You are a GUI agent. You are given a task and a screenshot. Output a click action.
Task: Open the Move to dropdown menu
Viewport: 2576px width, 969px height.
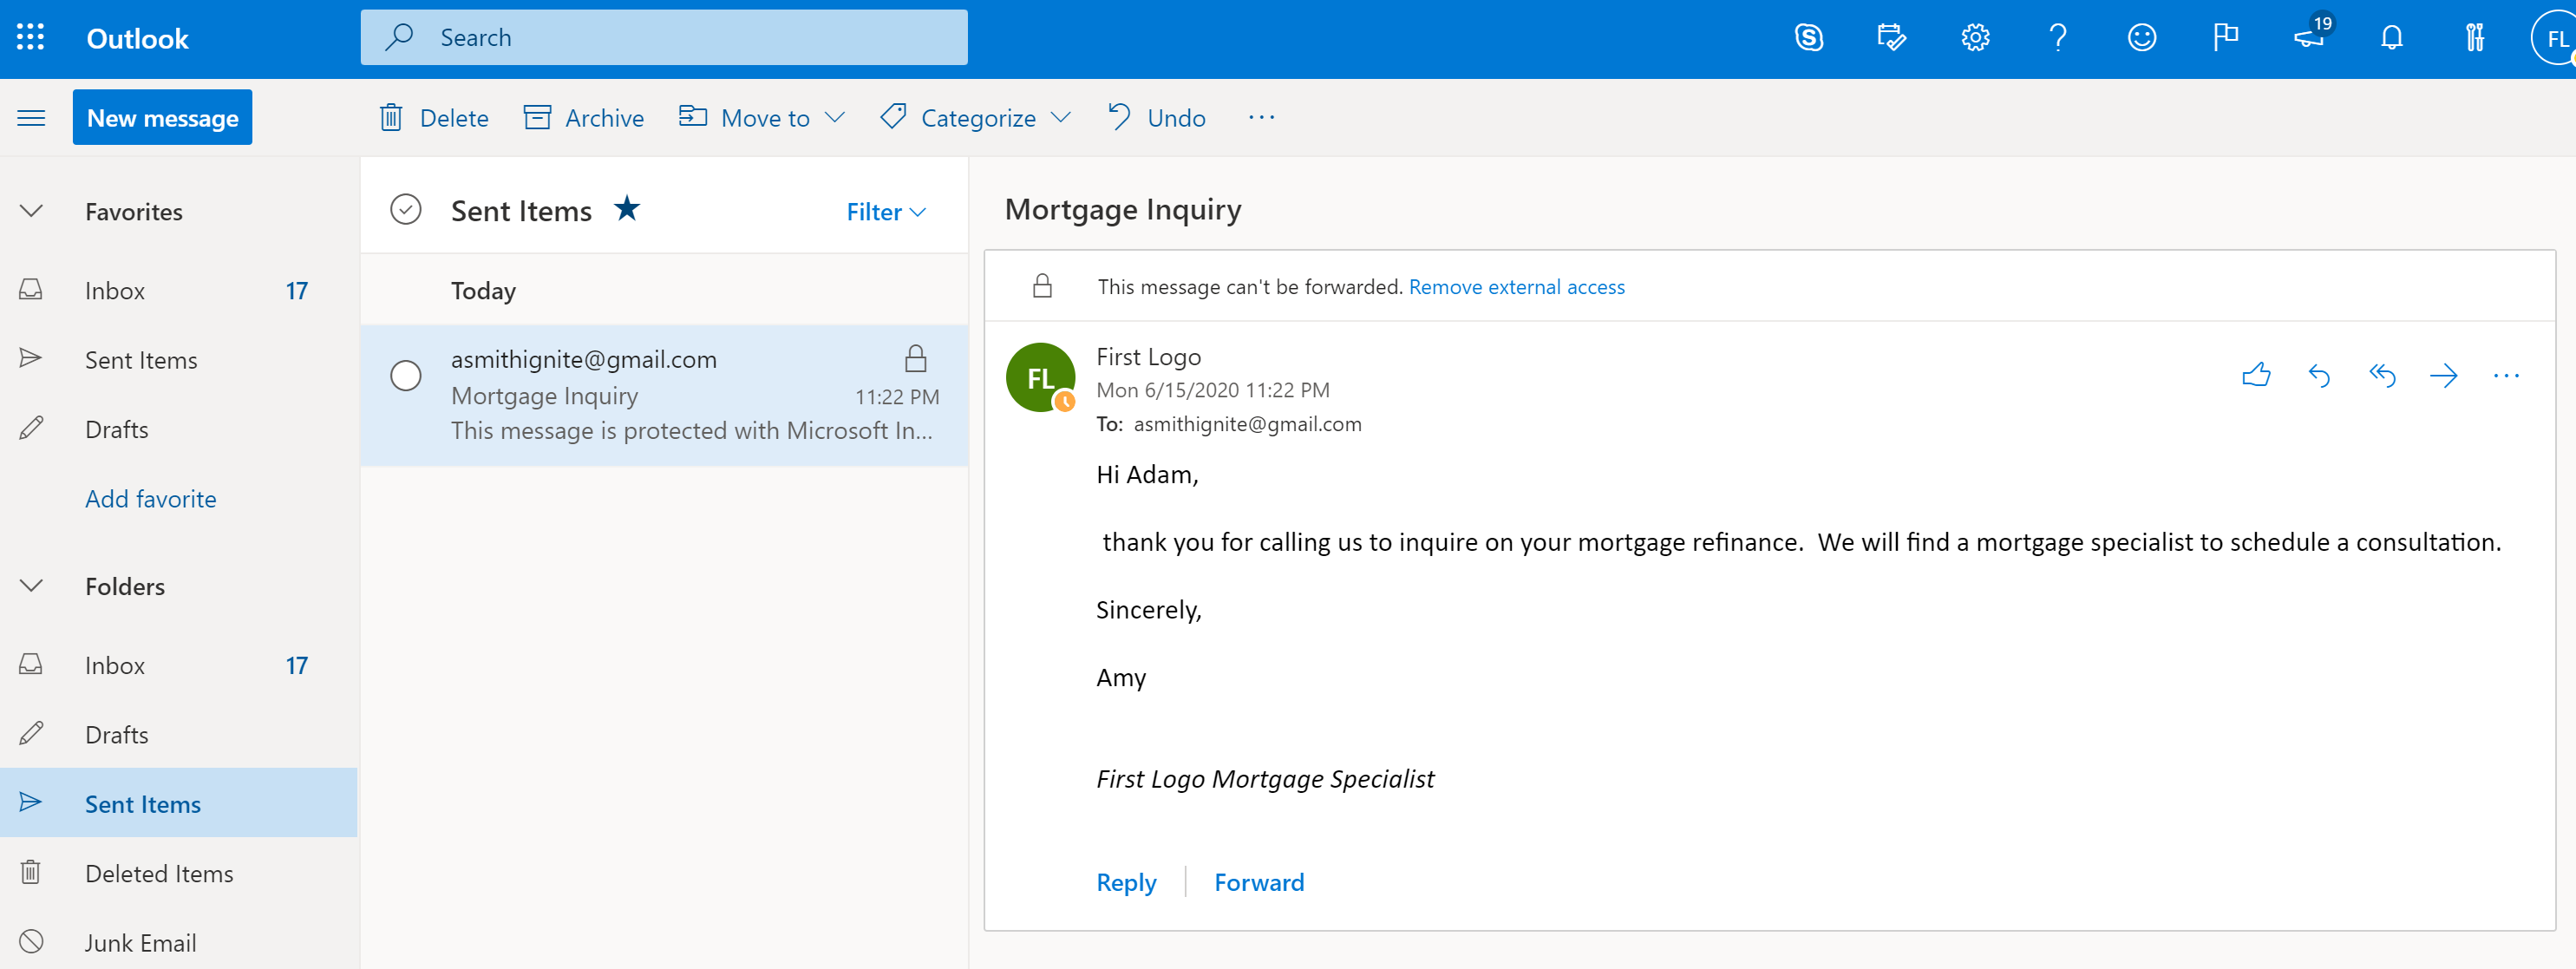click(x=834, y=116)
